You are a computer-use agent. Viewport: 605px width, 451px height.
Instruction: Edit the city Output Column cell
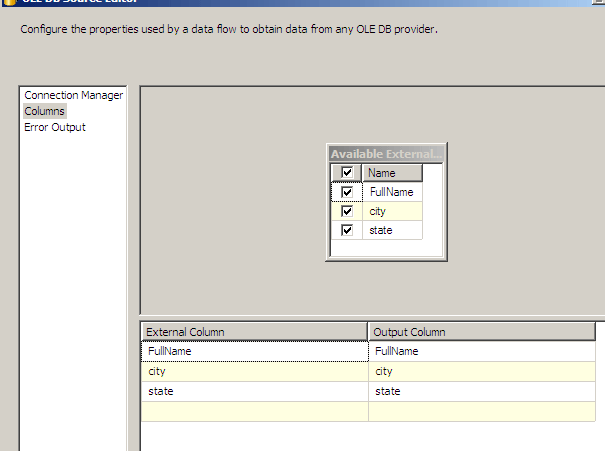pyautogui.click(x=482, y=372)
